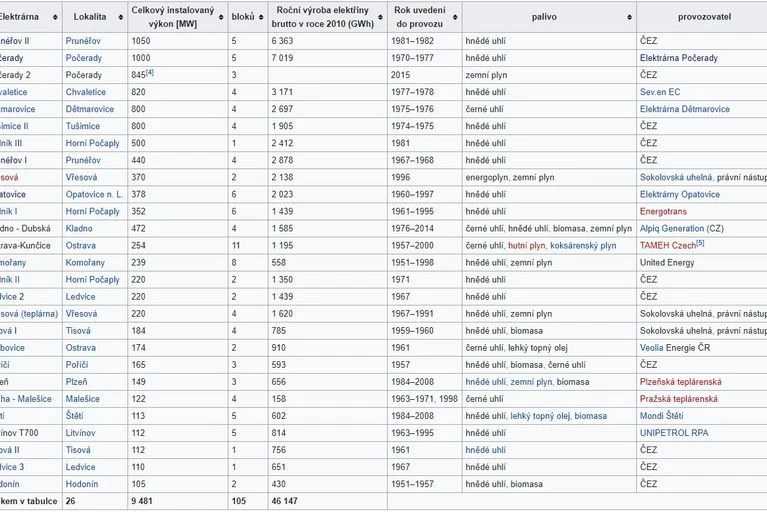767x512 pixels.
Task: Sort by bloků column sort arrows
Action: coord(261,17)
